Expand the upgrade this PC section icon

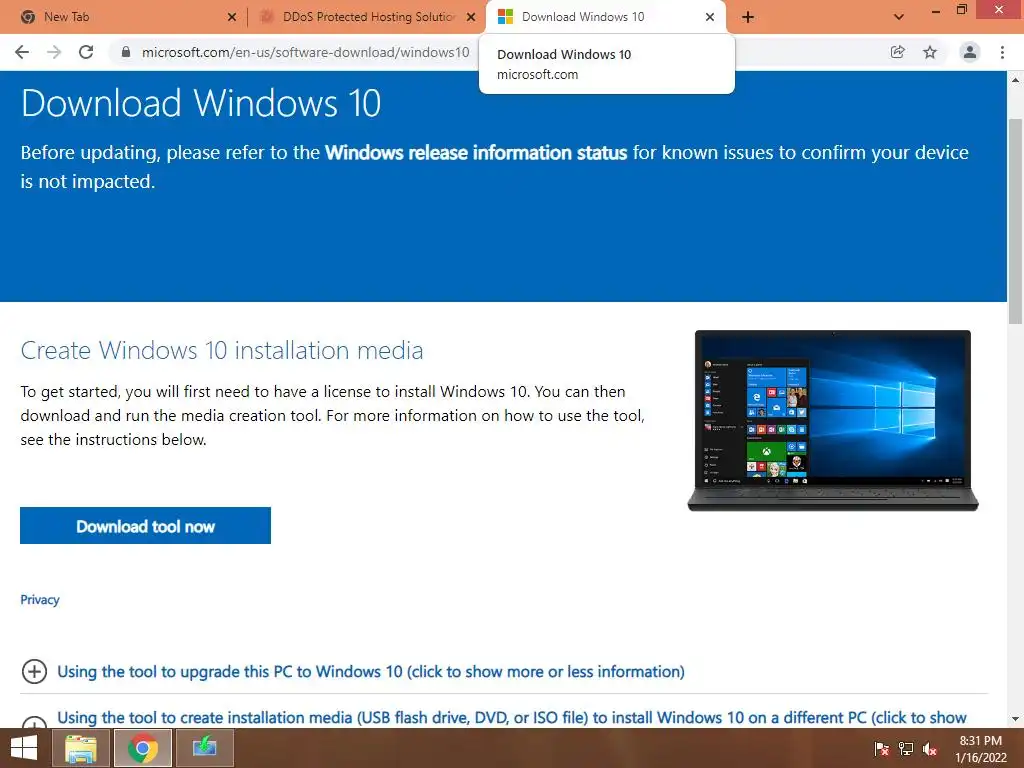coord(34,671)
